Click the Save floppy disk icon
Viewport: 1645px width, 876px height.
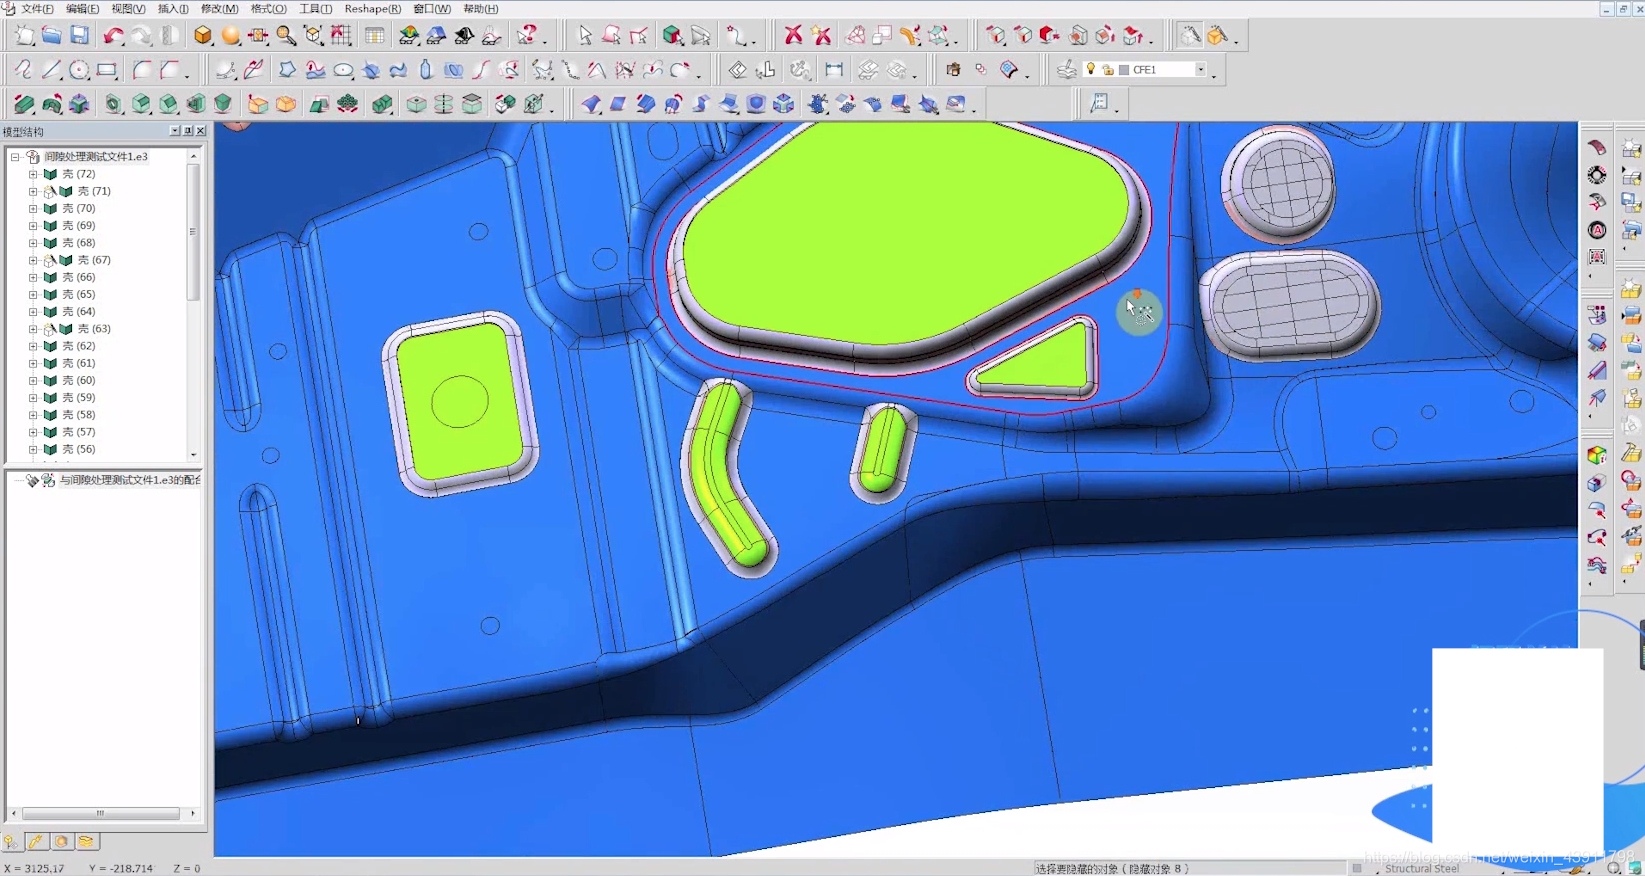pos(79,36)
